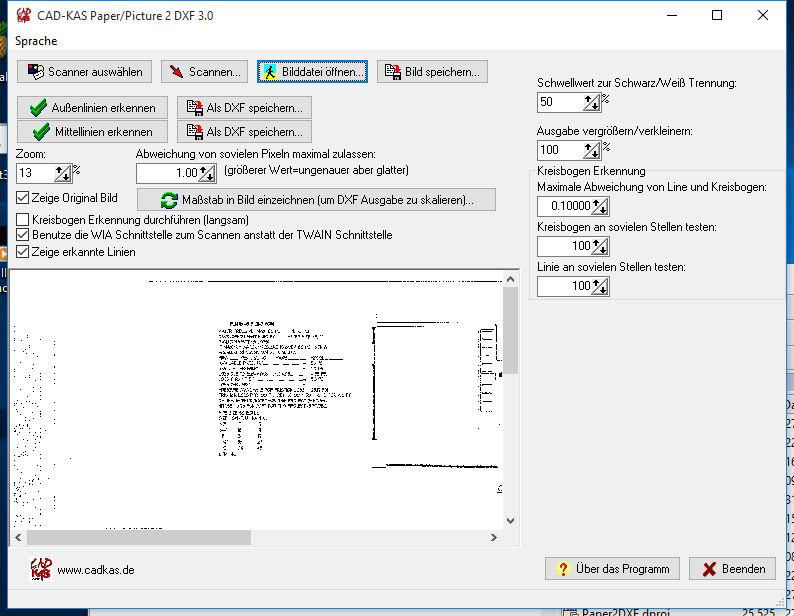The image size is (794, 616).
Task: Uncheck Benutze die WIA Schnittstelle option
Action: coord(23,235)
